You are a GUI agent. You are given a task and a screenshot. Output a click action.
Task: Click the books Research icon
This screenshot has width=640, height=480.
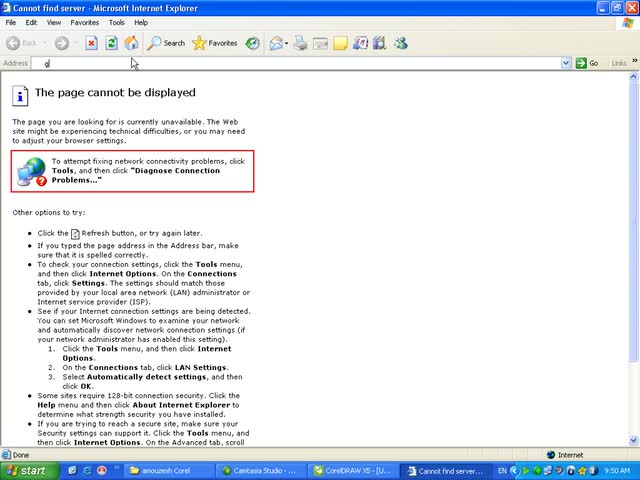pyautogui.click(x=380, y=43)
